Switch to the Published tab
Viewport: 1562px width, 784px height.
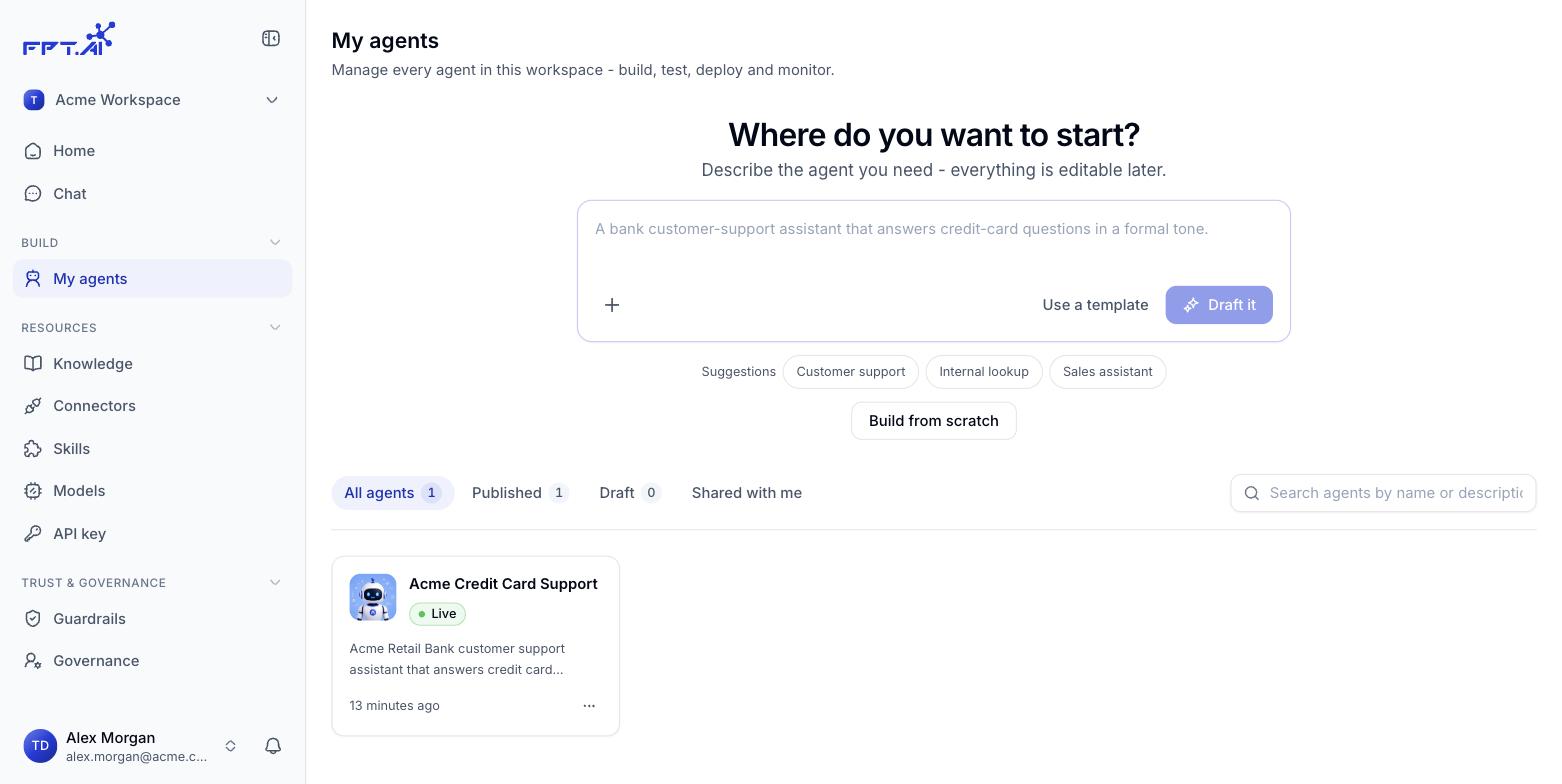point(520,493)
